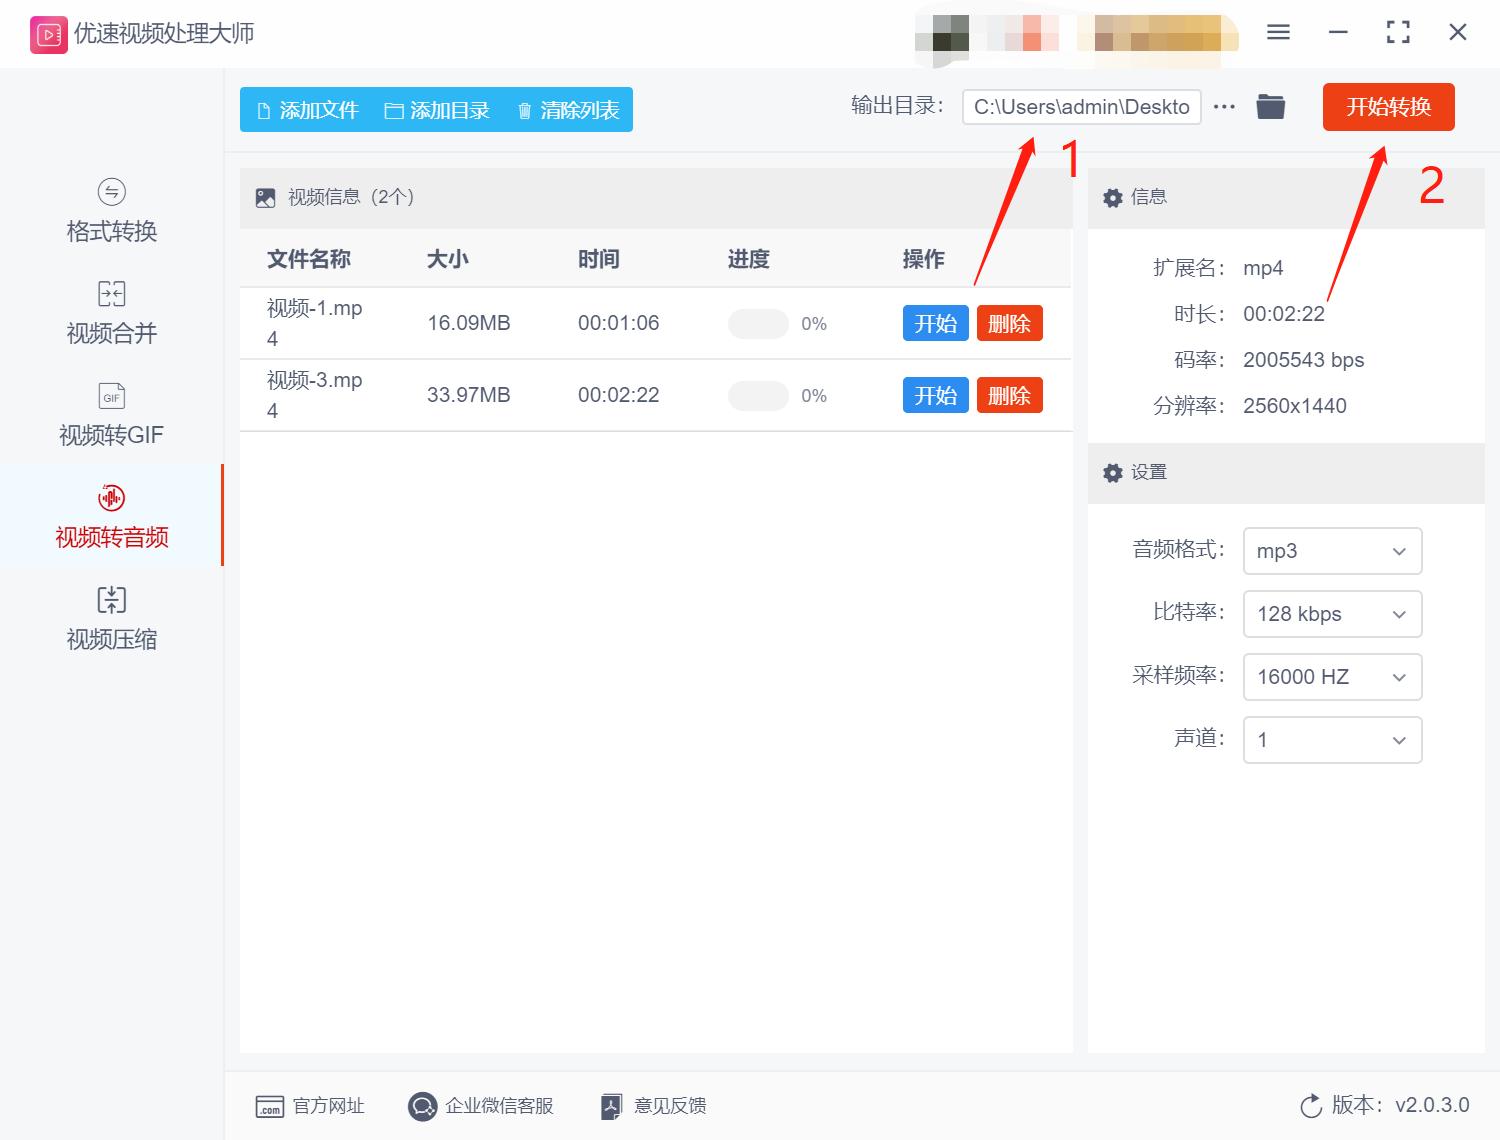This screenshot has width=1500, height=1140.
Task: Delete 视频-1.mp4 from the list
Action: pos(1009,322)
